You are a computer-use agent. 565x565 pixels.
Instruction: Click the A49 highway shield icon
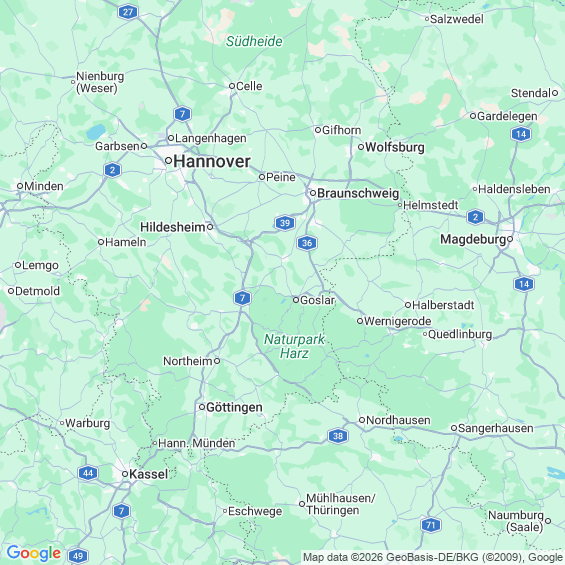(x=78, y=556)
